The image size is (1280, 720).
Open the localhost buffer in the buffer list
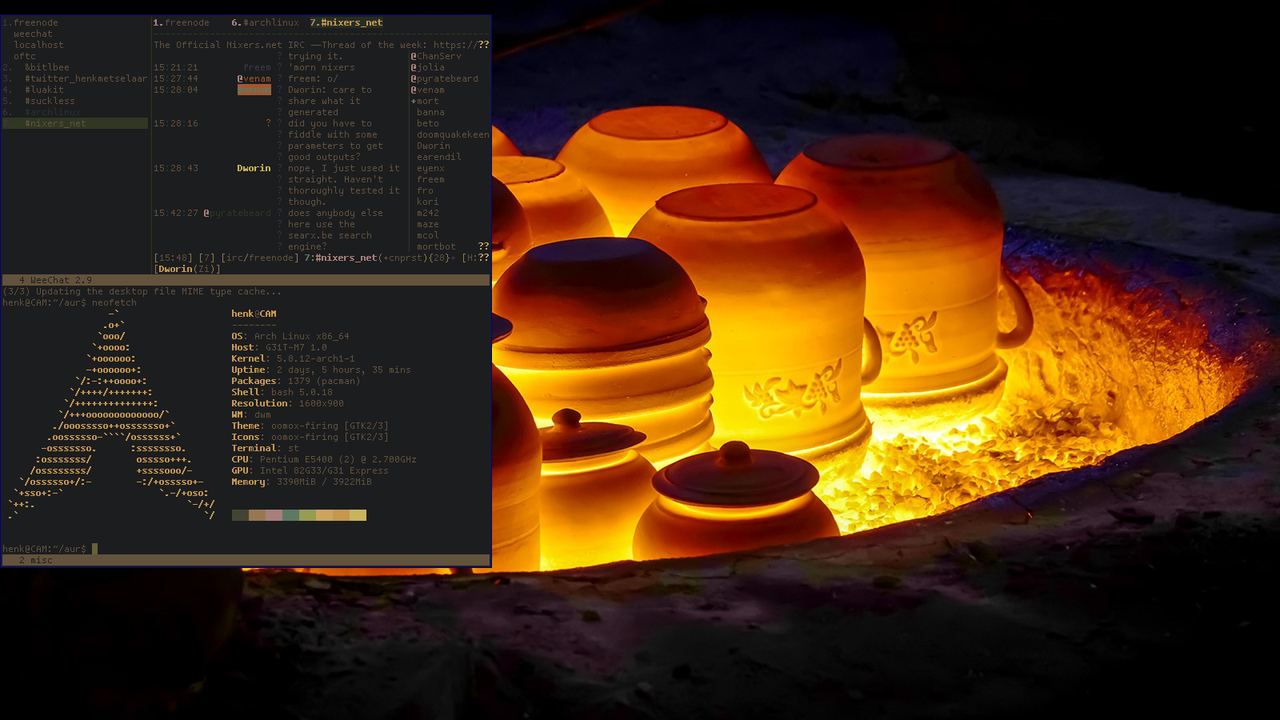[x=39, y=45]
